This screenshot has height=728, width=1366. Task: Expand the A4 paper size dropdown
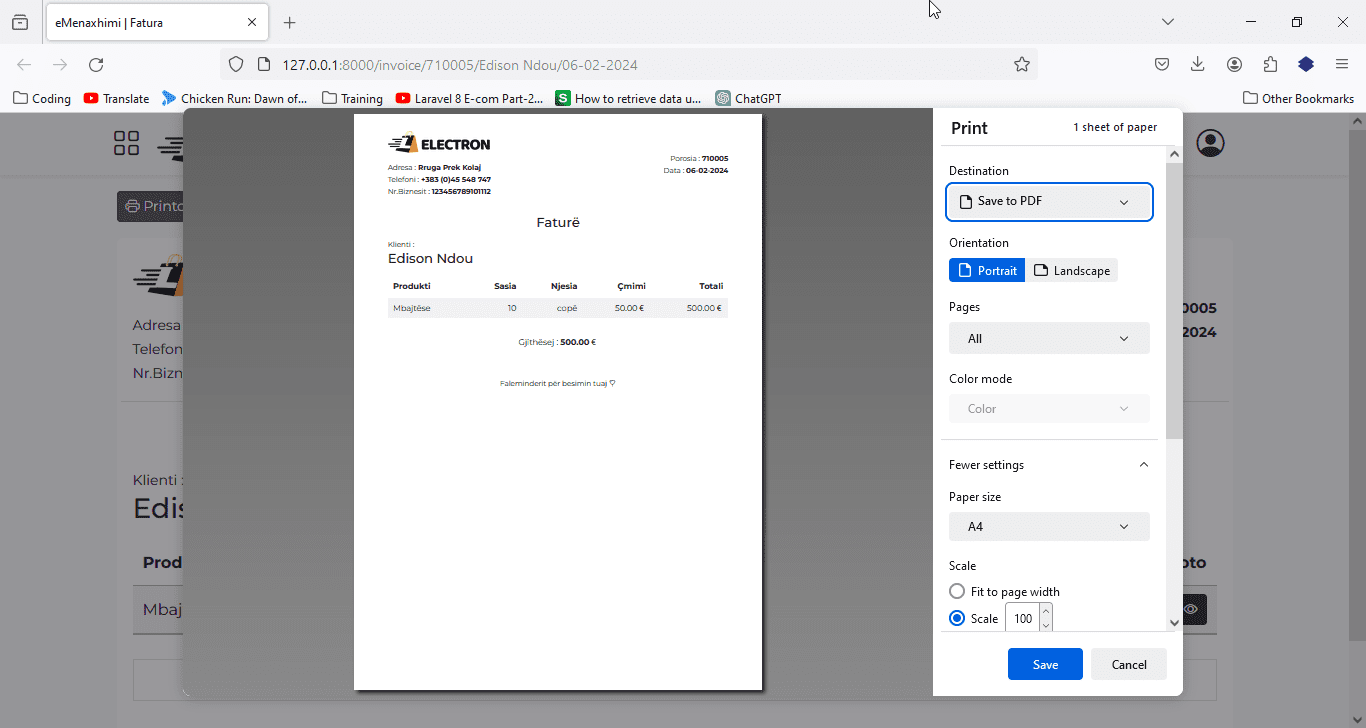coord(1049,527)
